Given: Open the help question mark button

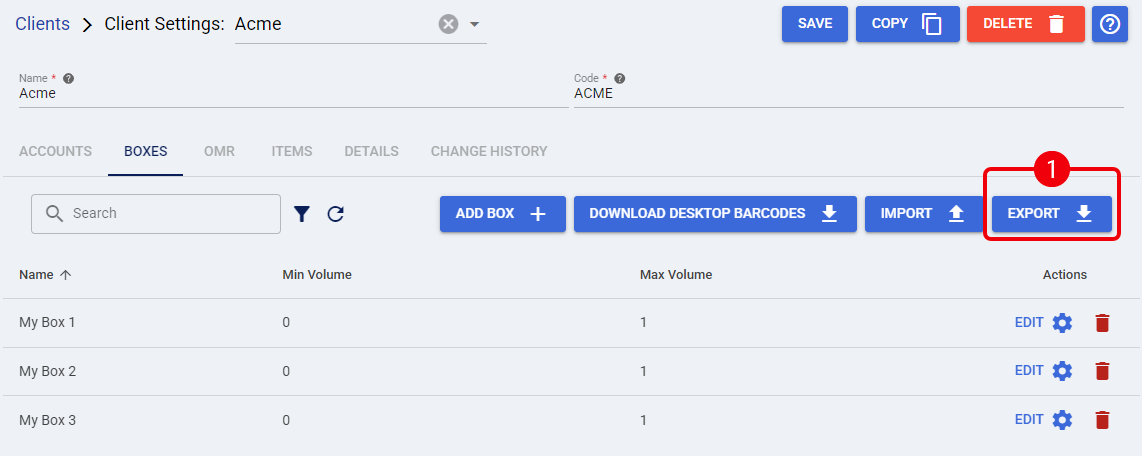Looking at the screenshot, I should 1109,24.
